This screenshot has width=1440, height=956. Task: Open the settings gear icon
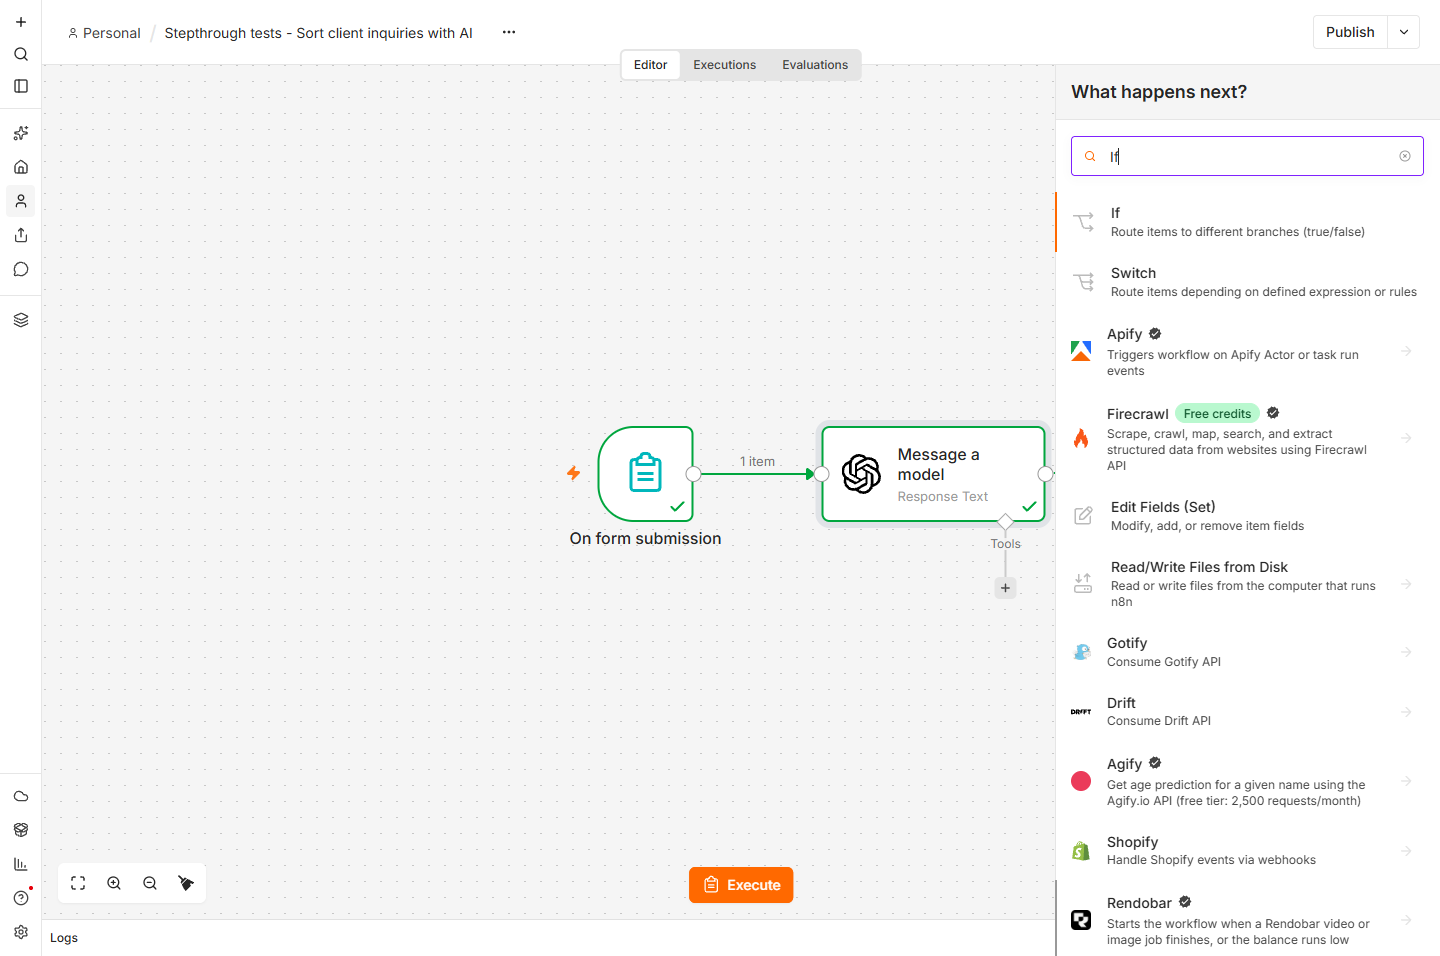coord(21,932)
